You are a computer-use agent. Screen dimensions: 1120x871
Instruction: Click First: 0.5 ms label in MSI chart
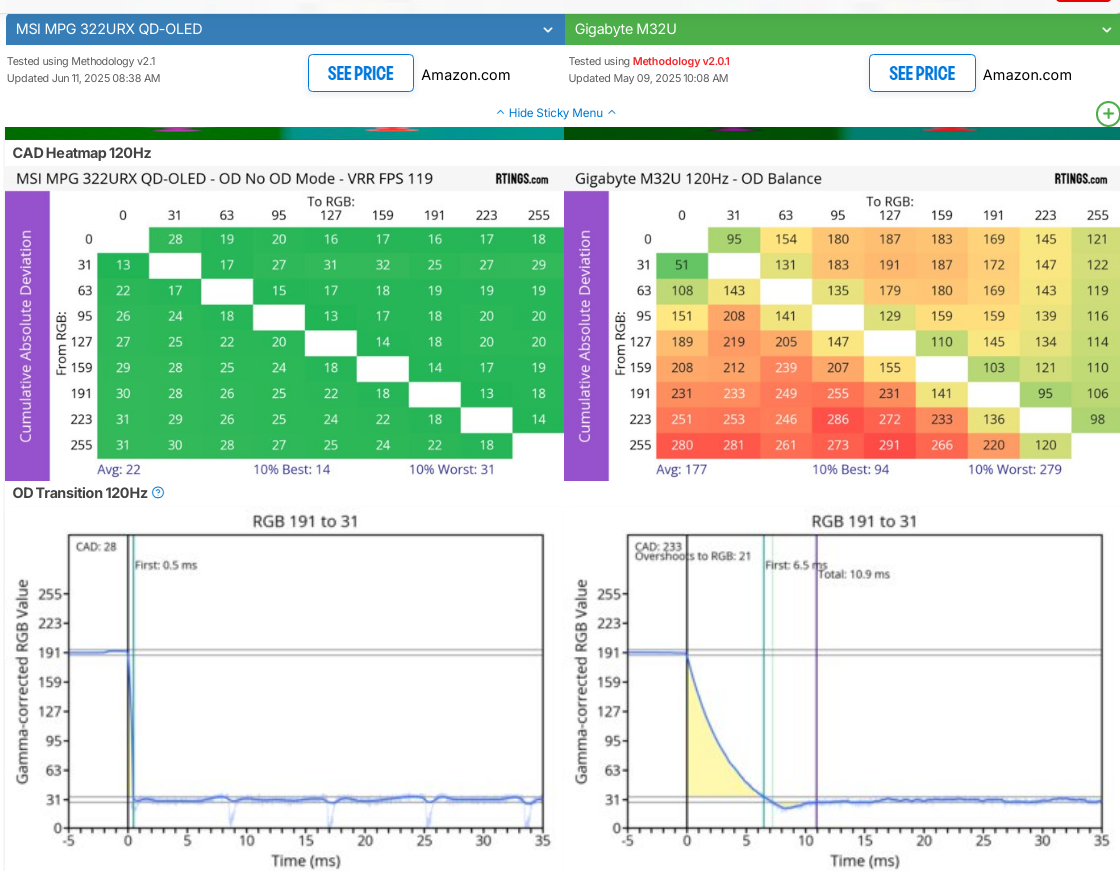tap(166, 565)
